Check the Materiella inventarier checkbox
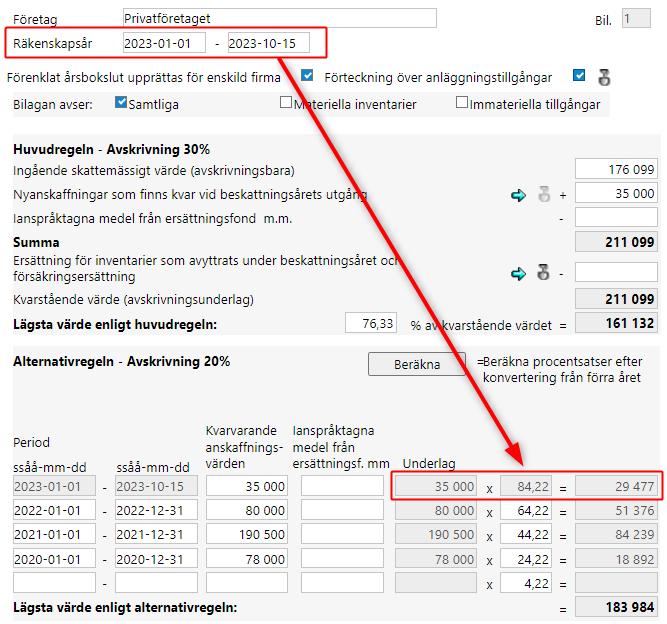667x624 pixels. 286,103
